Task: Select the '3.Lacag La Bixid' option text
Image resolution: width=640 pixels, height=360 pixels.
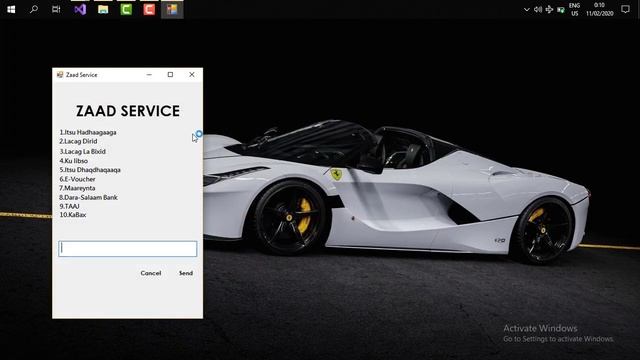Action: [82, 151]
